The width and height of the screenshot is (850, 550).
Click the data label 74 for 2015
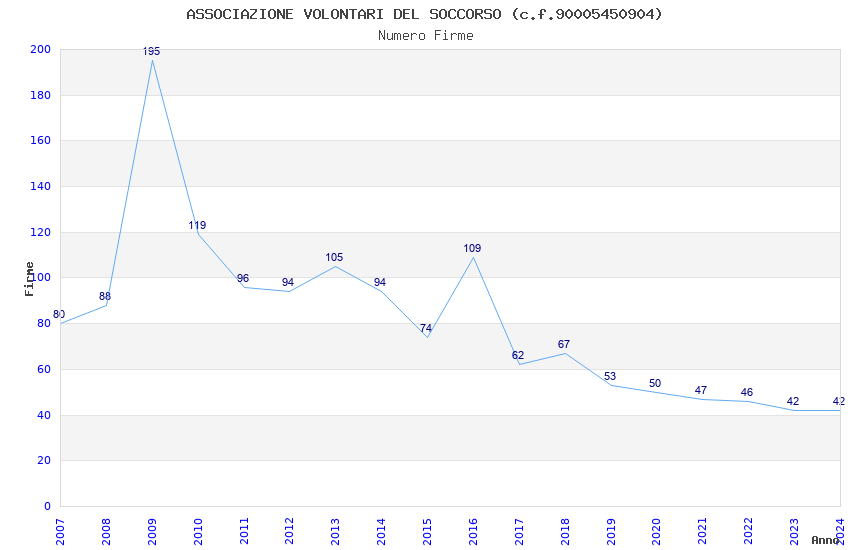coord(426,328)
